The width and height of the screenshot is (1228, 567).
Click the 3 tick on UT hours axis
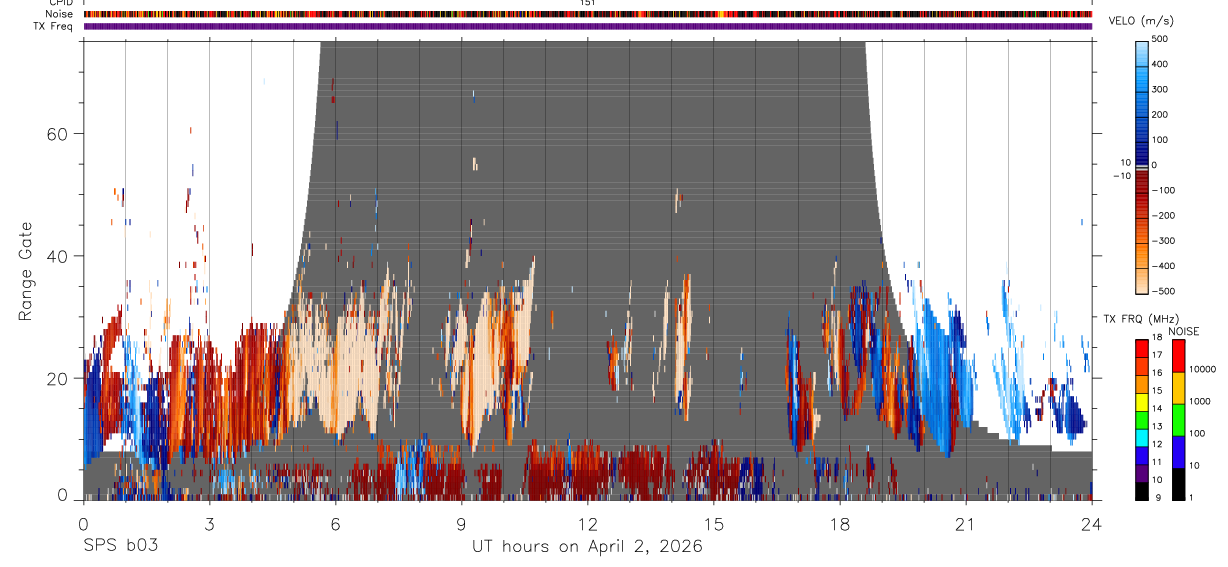[209, 523]
